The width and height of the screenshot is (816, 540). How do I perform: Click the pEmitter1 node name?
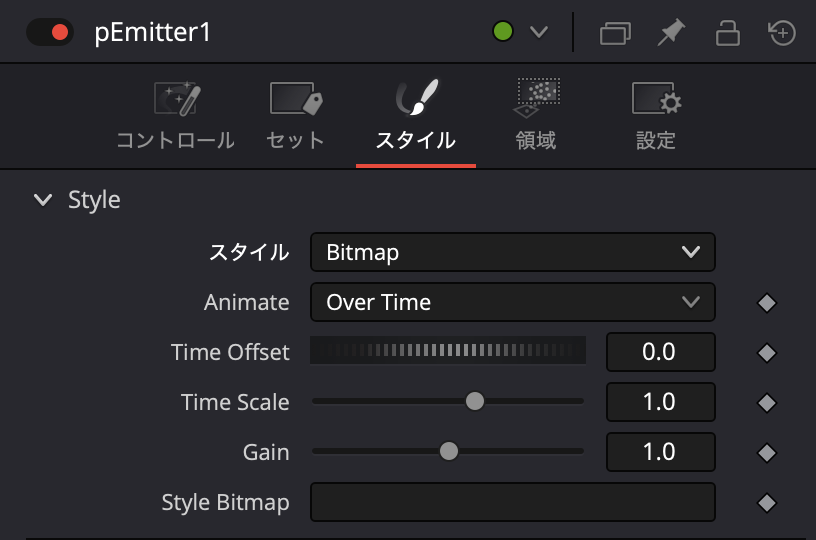coord(152,32)
